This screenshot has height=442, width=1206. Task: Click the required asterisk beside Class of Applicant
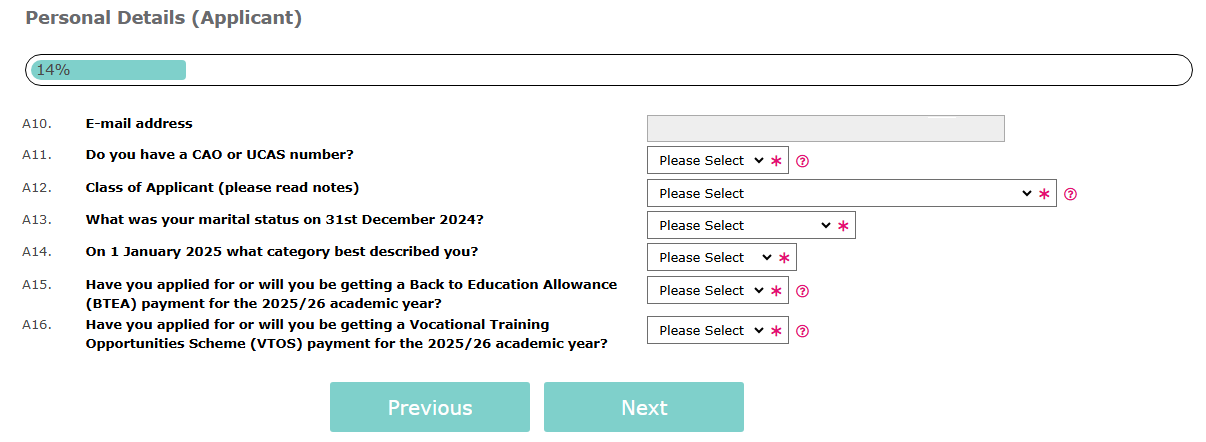coord(1045,194)
